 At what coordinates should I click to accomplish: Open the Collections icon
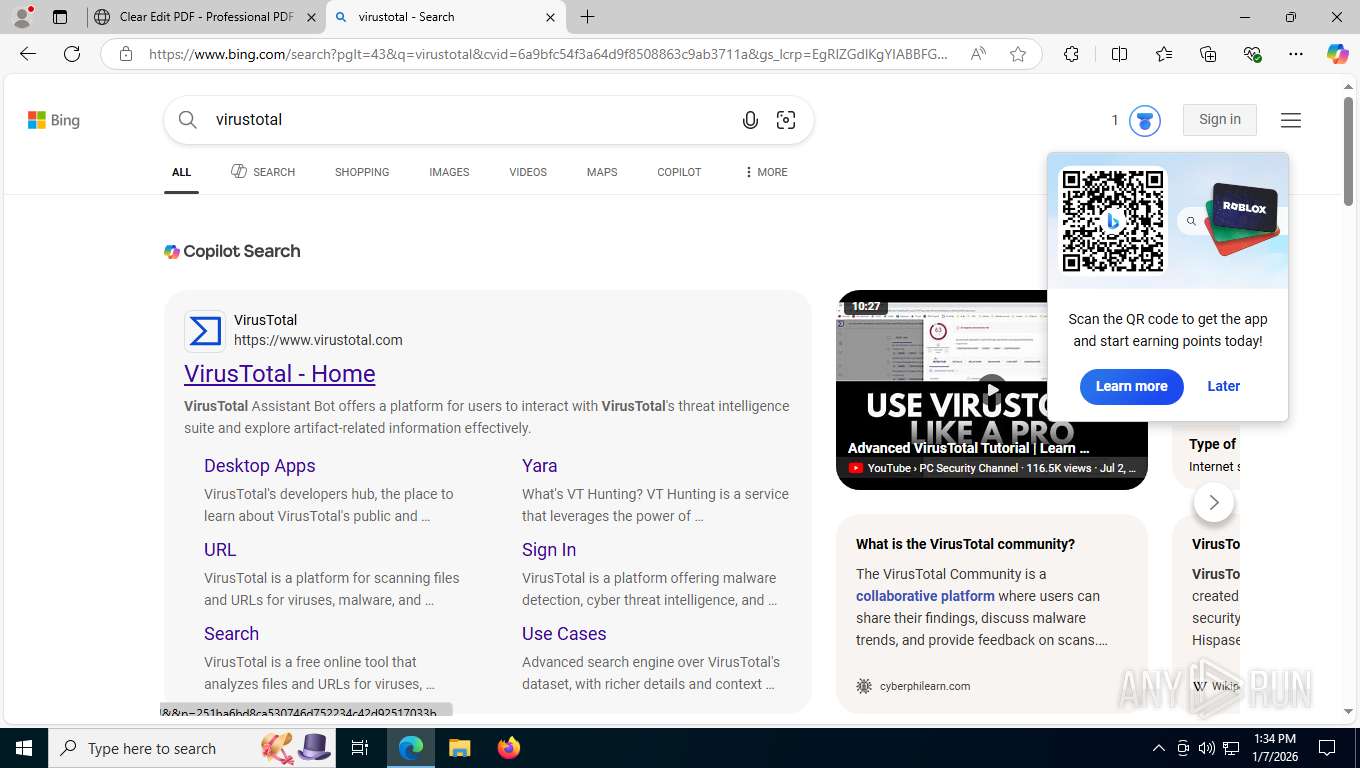tap(1208, 54)
